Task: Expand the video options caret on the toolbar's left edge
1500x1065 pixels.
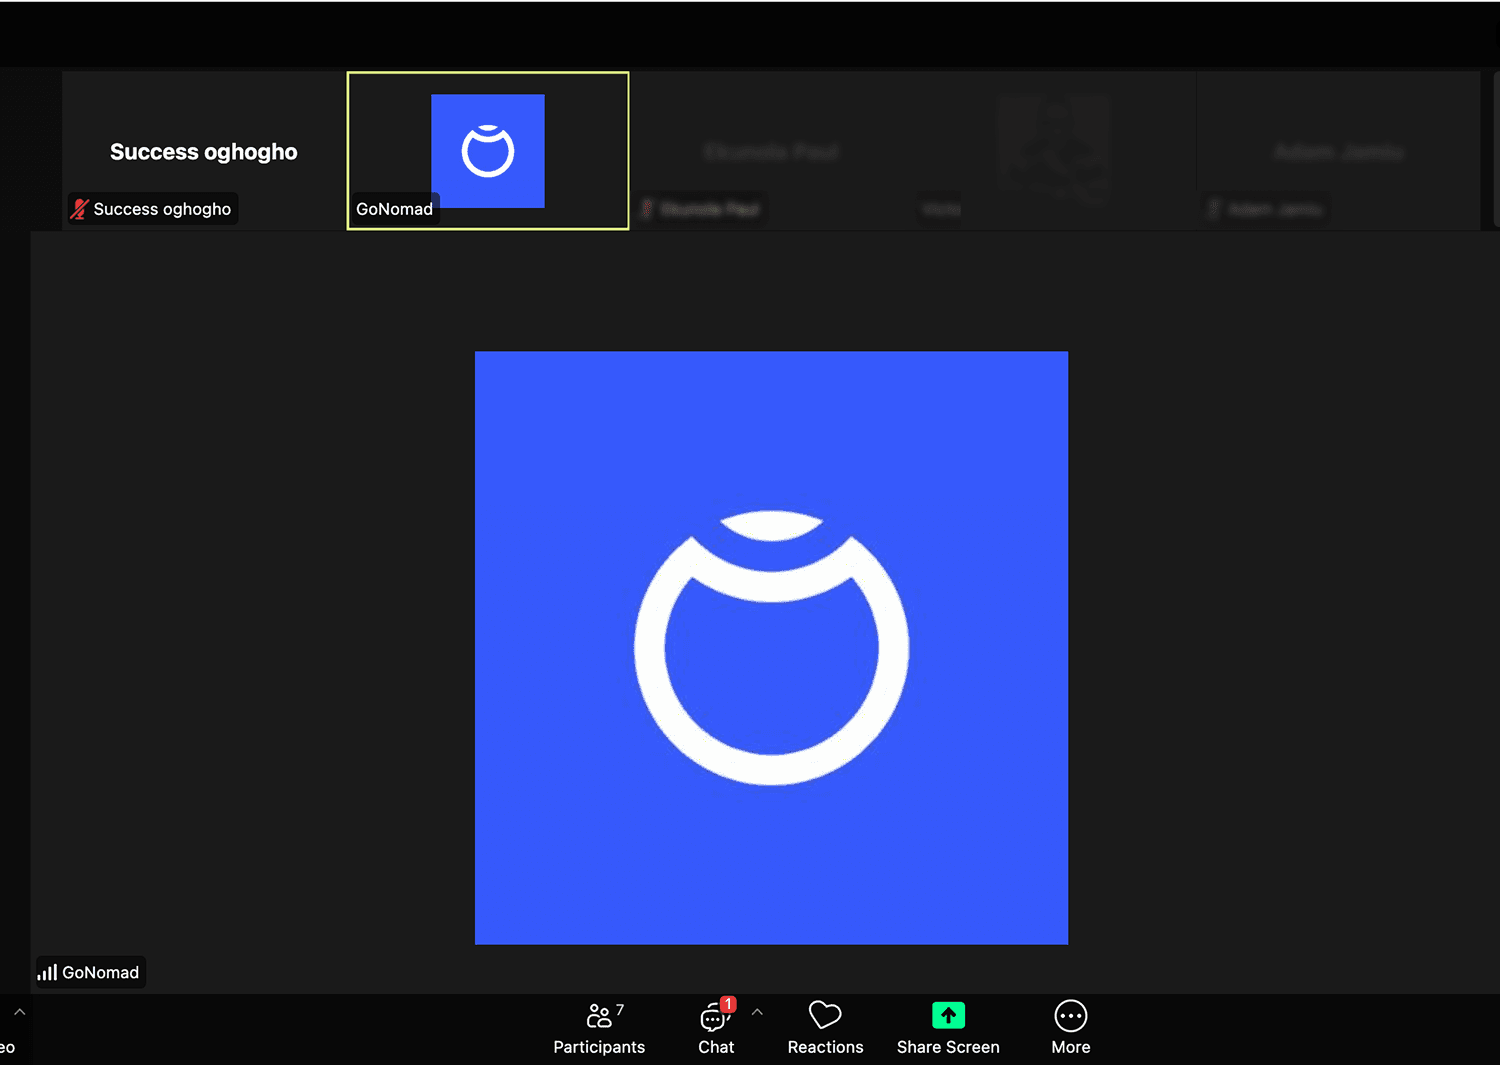Action: coord(19,1012)
